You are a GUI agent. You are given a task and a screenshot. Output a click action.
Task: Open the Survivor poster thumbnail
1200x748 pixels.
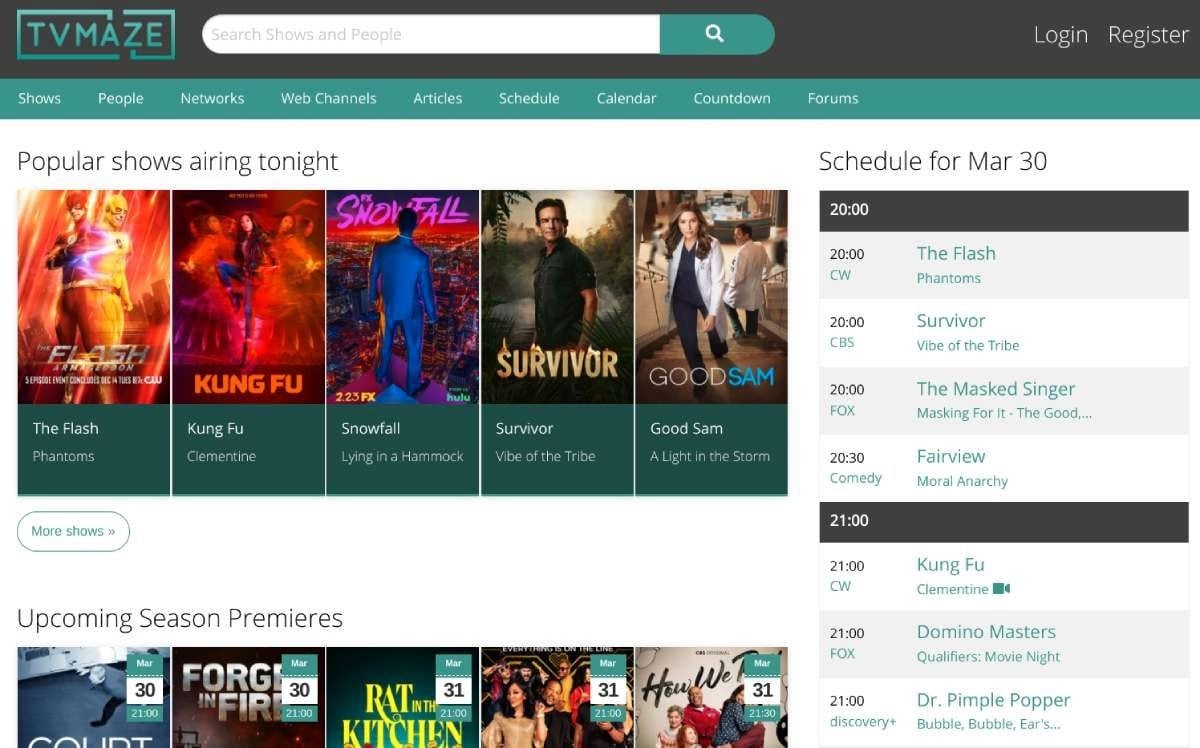click(557, 297)
